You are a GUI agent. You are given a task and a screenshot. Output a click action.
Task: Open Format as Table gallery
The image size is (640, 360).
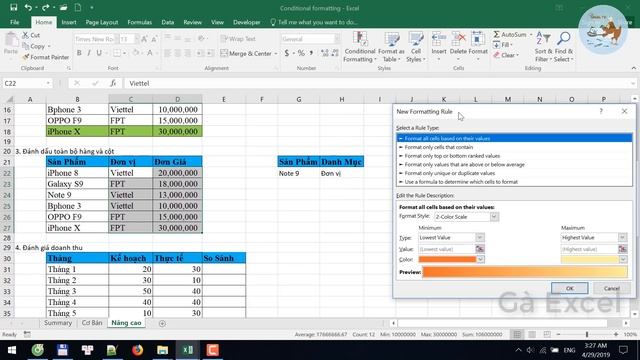click(391, 47)
